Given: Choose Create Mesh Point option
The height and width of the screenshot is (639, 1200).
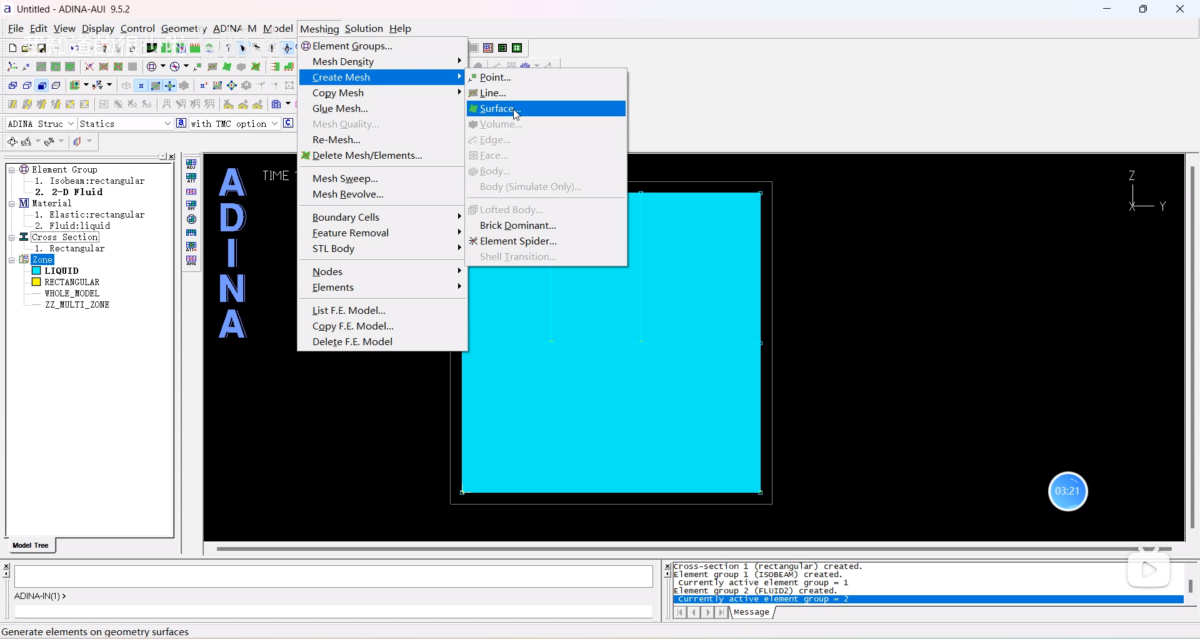Looking at the screenshot, I should (546, 77).
